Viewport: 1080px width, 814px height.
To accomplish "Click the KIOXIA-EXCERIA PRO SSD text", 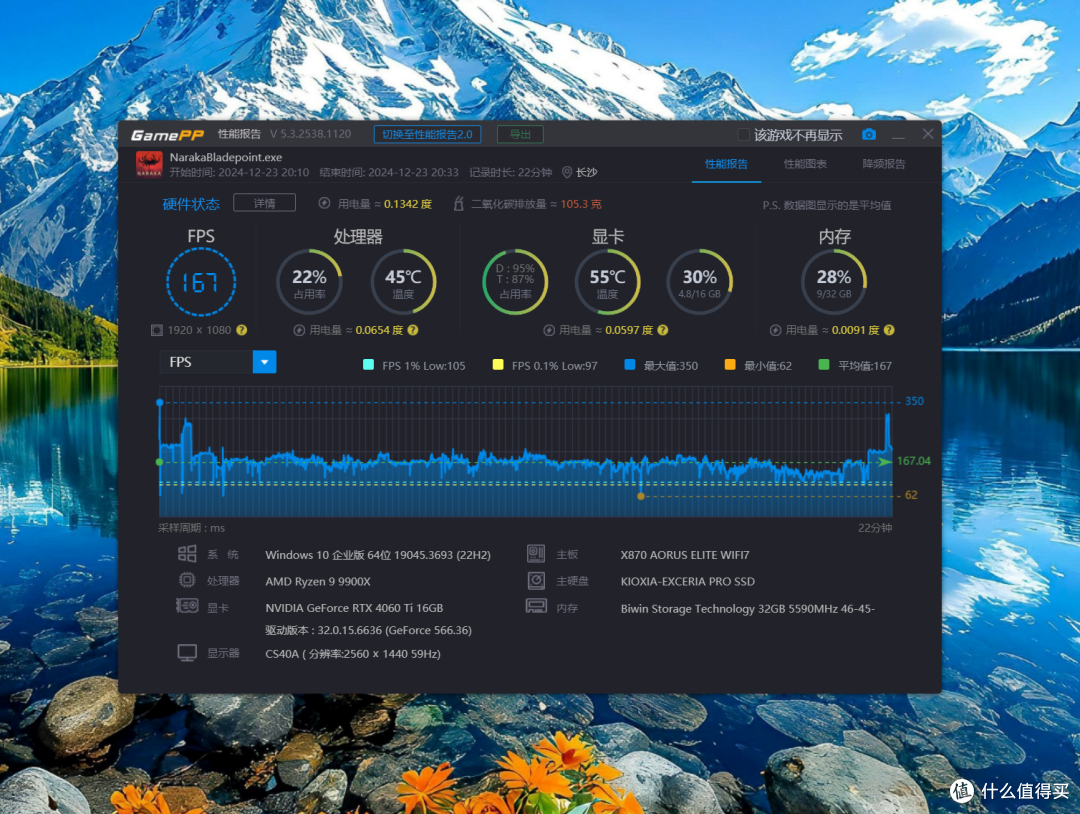I will (x=687, y=581).
